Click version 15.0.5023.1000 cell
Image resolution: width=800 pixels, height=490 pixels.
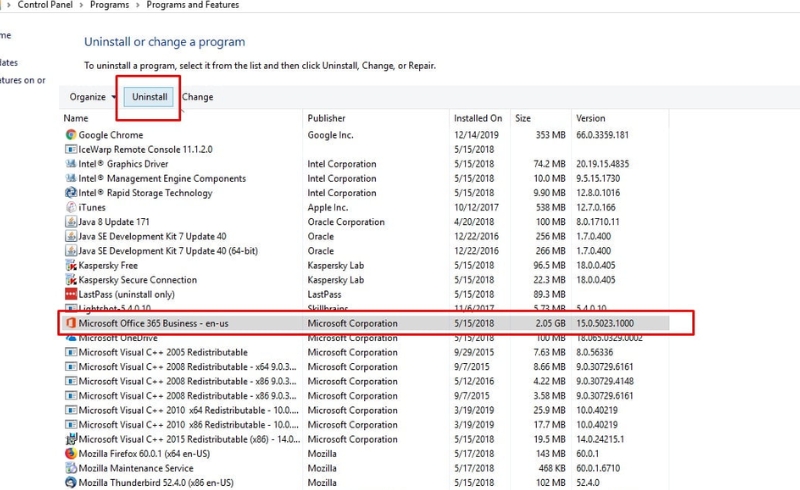click(605, 323)
